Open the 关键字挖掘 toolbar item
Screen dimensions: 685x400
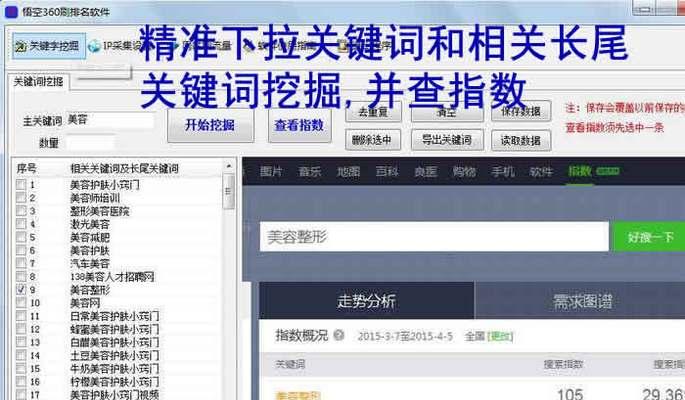point(48,46)
